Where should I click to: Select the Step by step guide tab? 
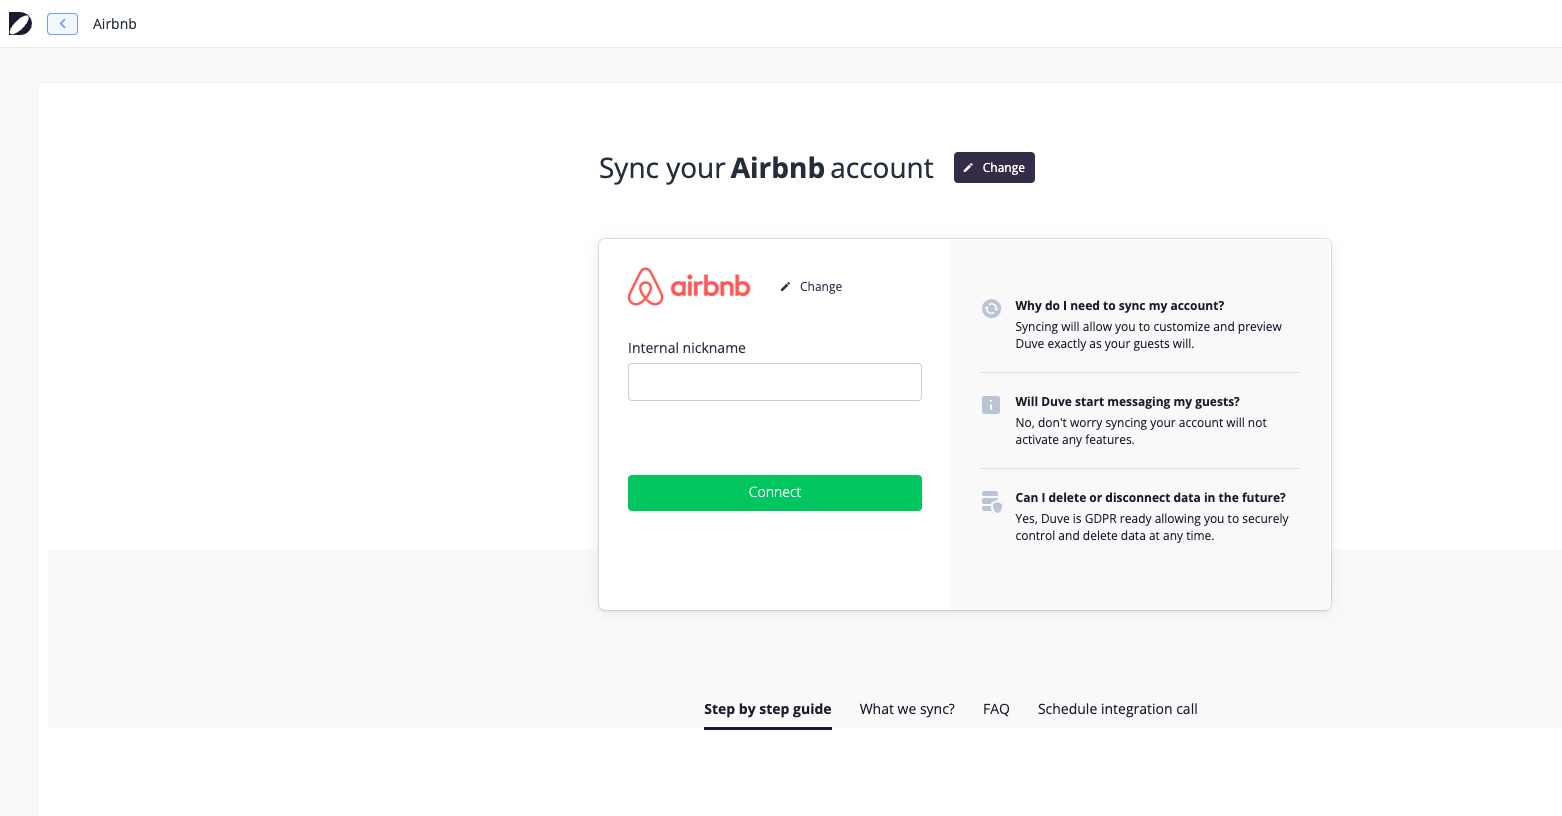[x=768, y=709]
